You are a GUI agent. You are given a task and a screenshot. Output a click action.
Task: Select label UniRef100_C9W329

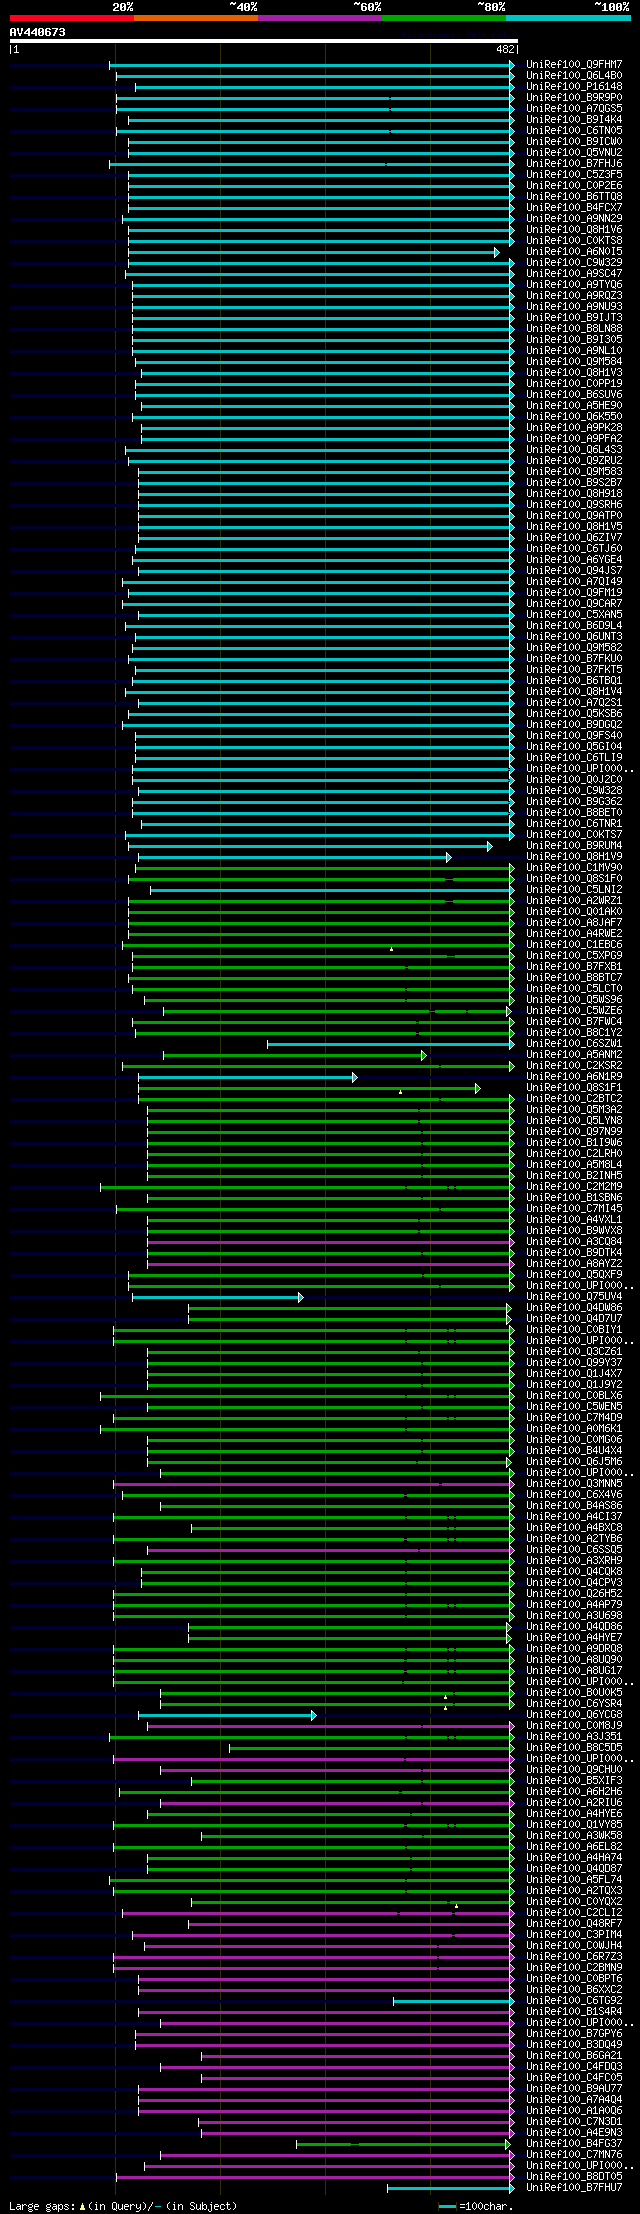click(x=574, y=262)
